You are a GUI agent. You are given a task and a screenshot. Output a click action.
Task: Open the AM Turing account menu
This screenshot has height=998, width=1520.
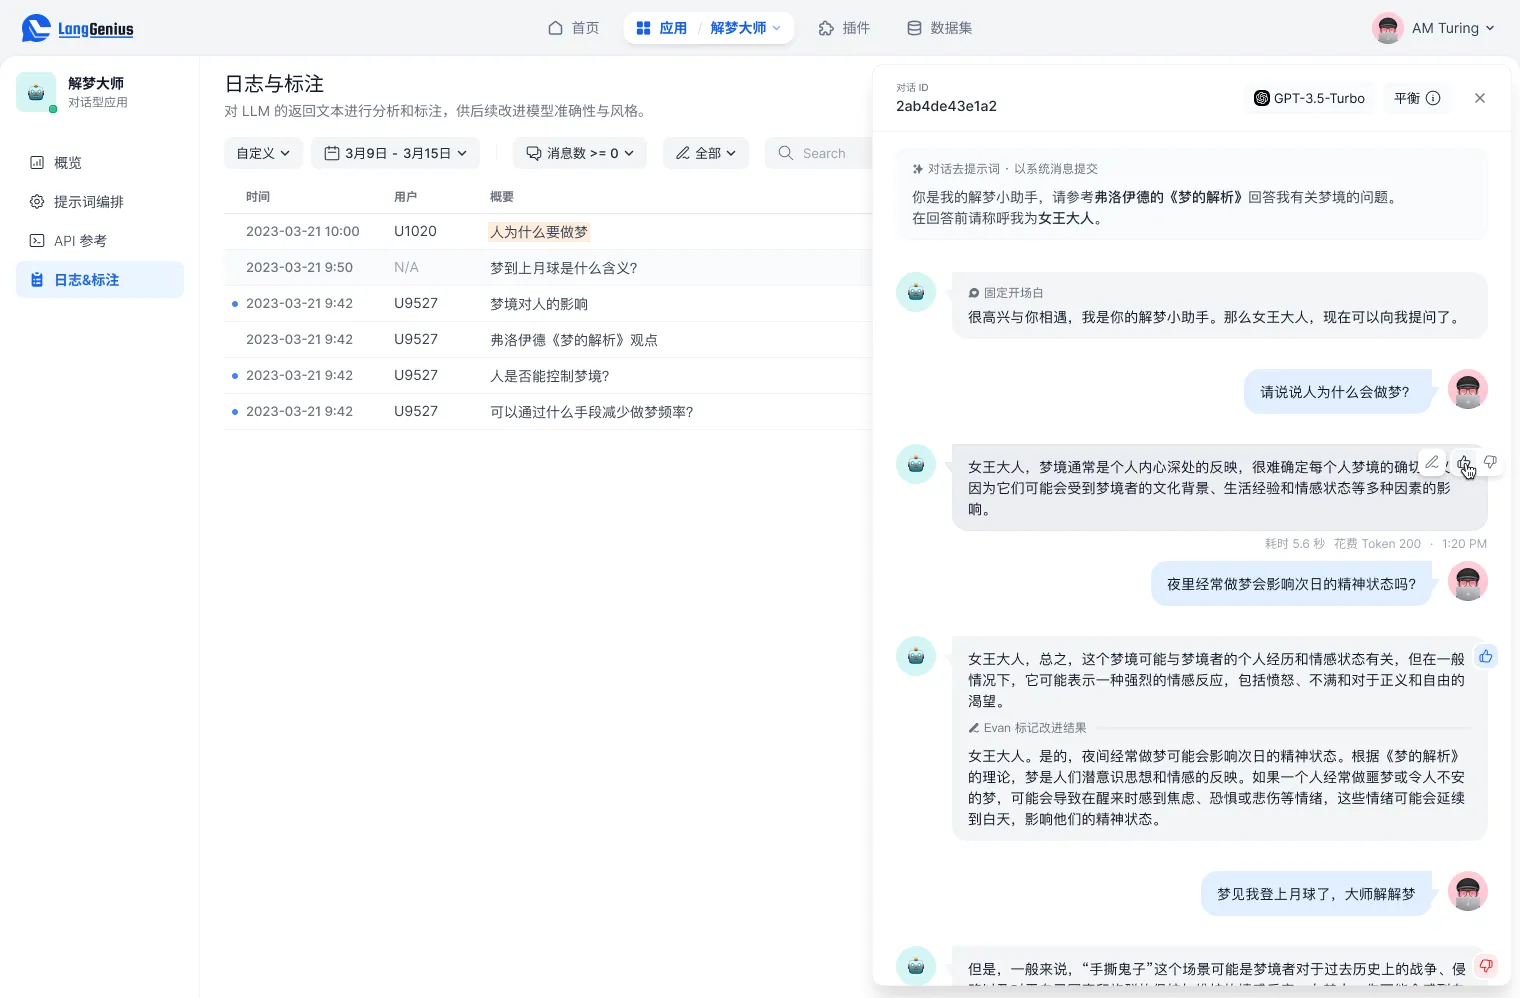tap(1434, 28)
